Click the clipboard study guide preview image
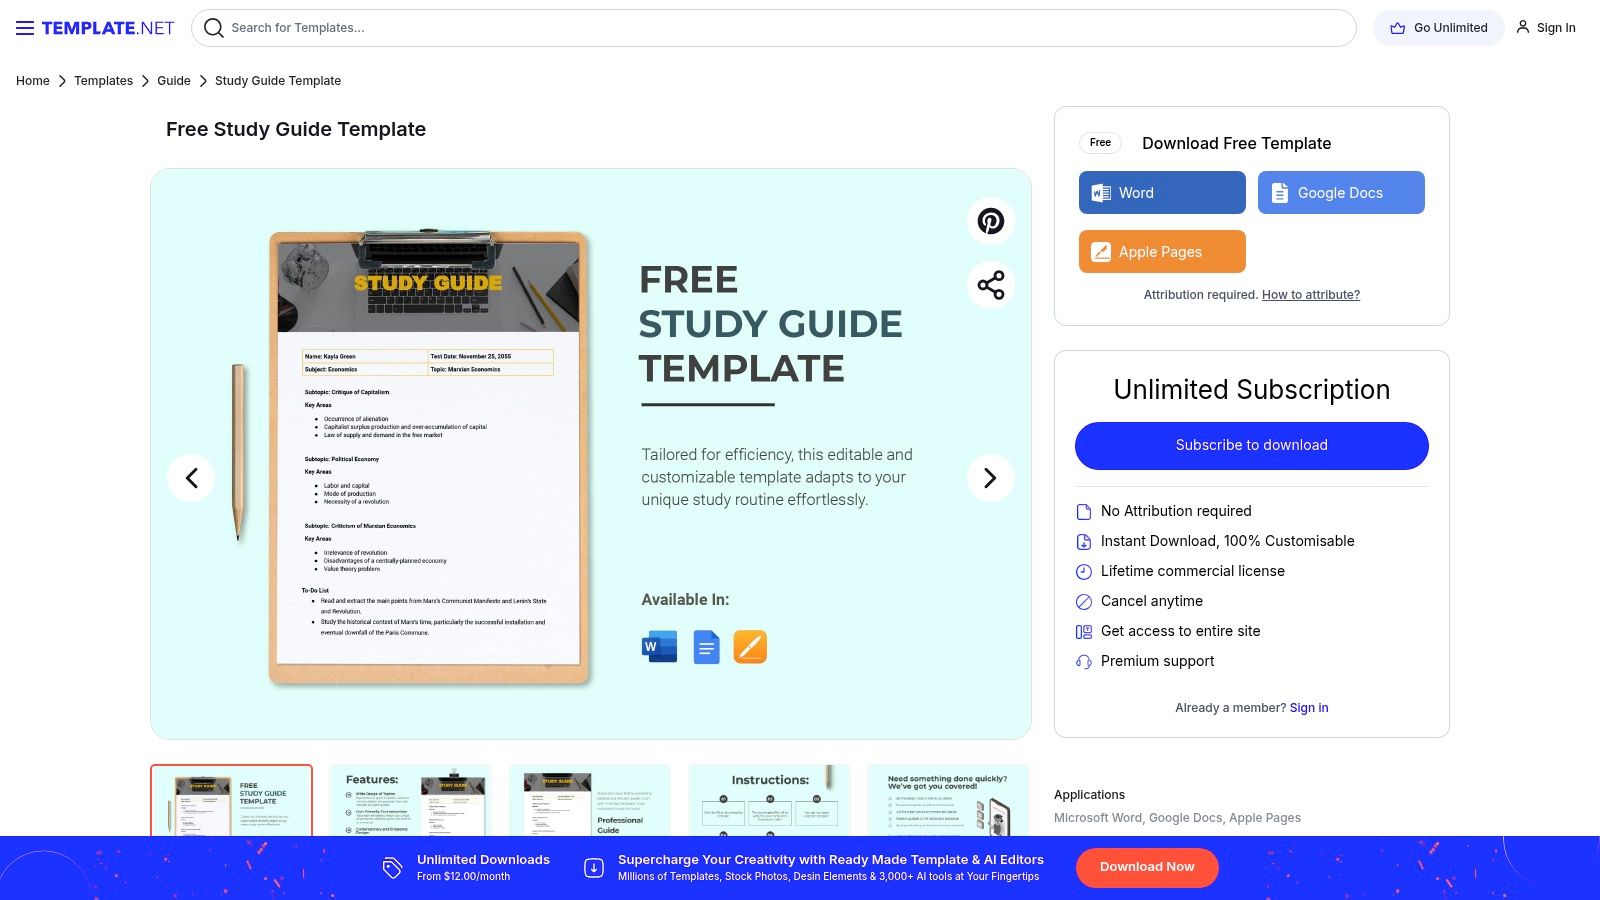This screenshot has height=900, width=1600. pyautogui.click(x=428, y=458)
